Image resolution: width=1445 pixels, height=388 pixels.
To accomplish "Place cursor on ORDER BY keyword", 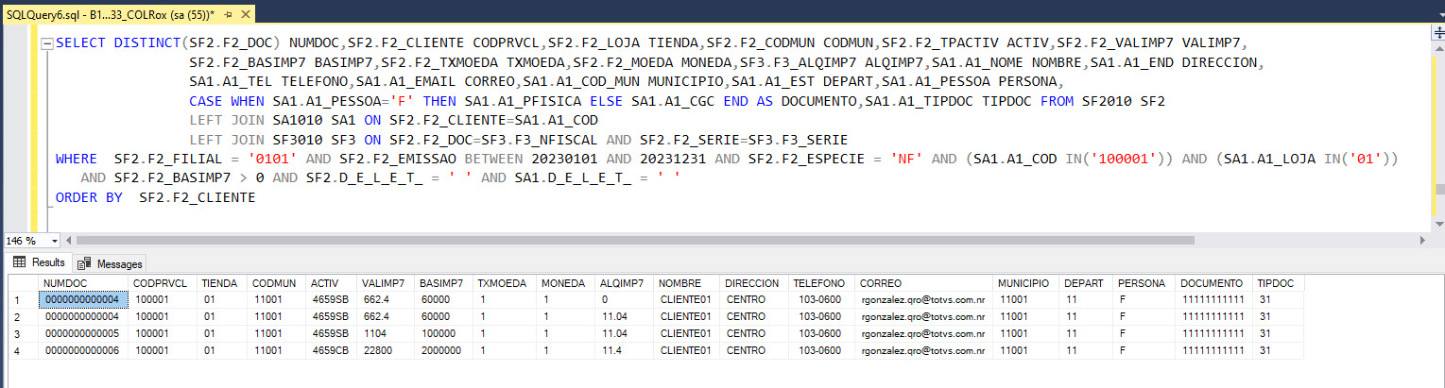I will point(89,198).
